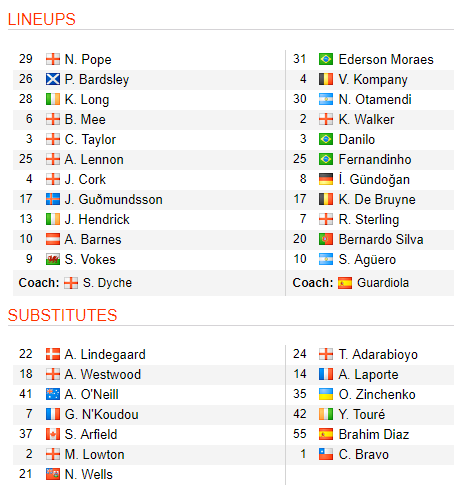Click the Scotland flag beside P. Bardsley
This screenshot has height=489, width=454.
pos(53,79)
